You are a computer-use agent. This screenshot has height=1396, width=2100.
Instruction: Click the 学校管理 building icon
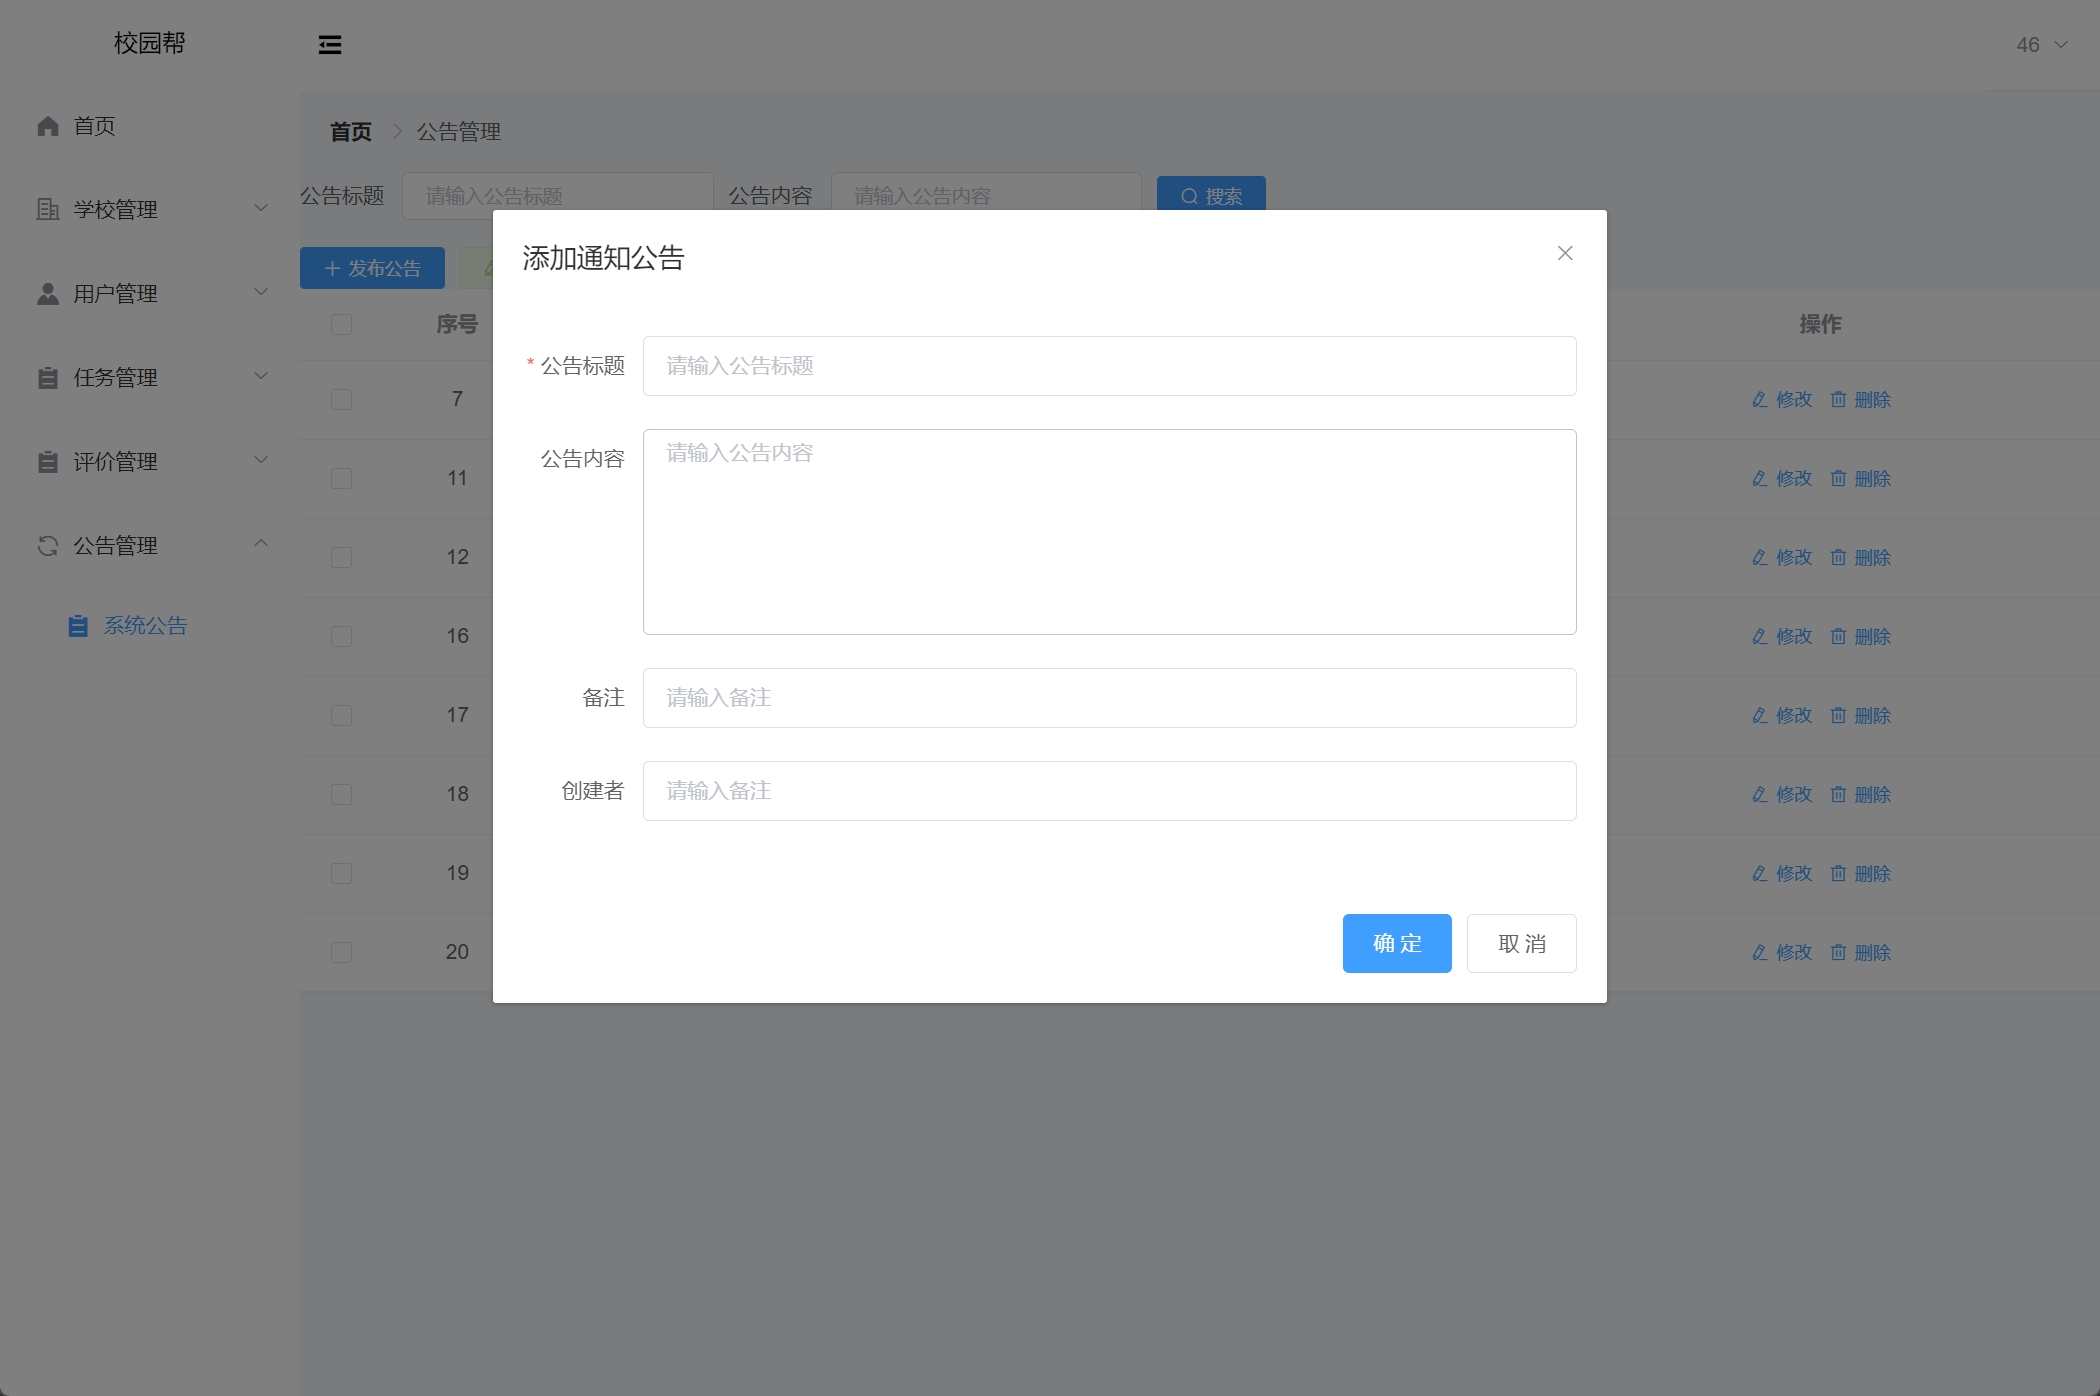pyautogui.click(x=48, y=209)
